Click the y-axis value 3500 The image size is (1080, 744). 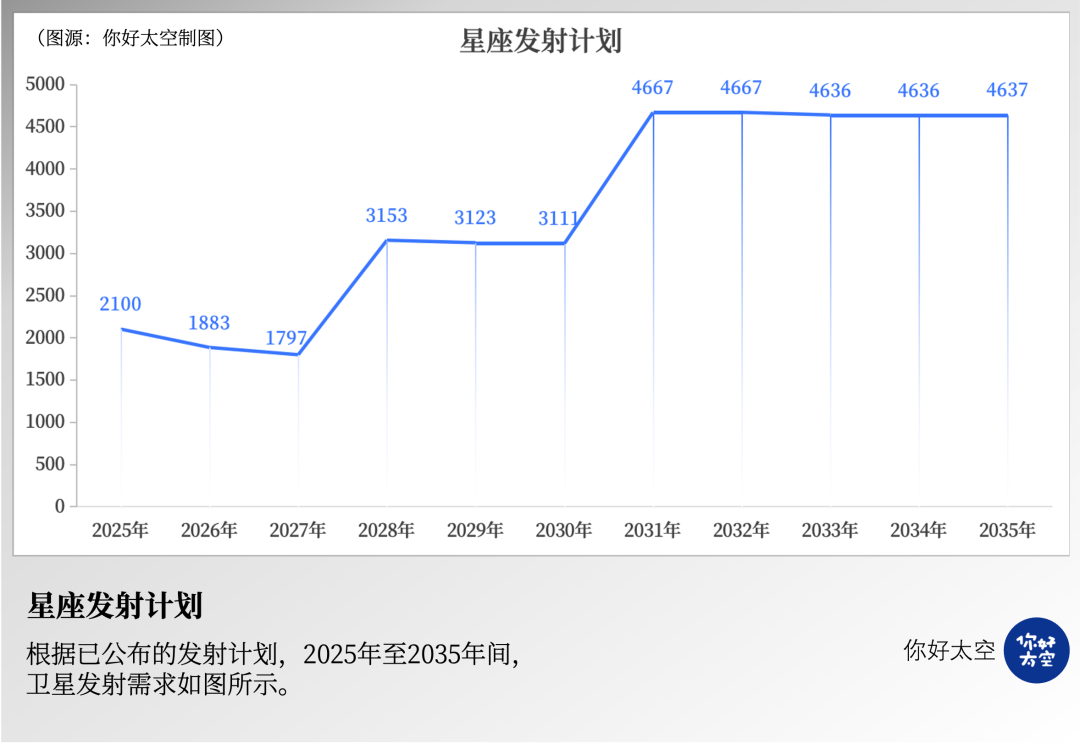[45, 211]
